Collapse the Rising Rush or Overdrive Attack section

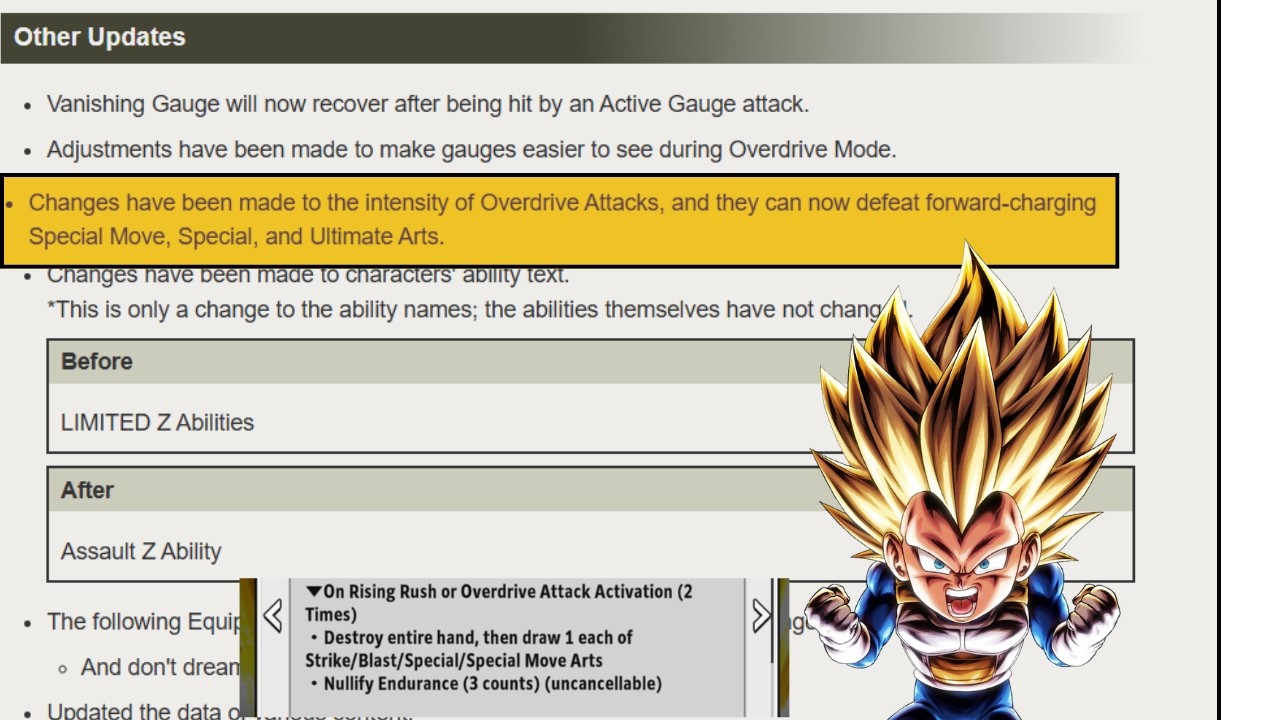tap(314, 592)
